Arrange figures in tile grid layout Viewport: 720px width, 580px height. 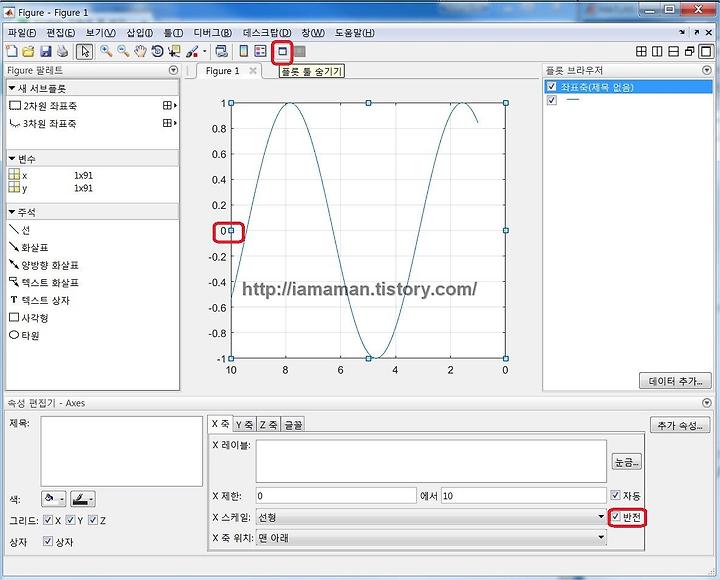tap(641, 51)
